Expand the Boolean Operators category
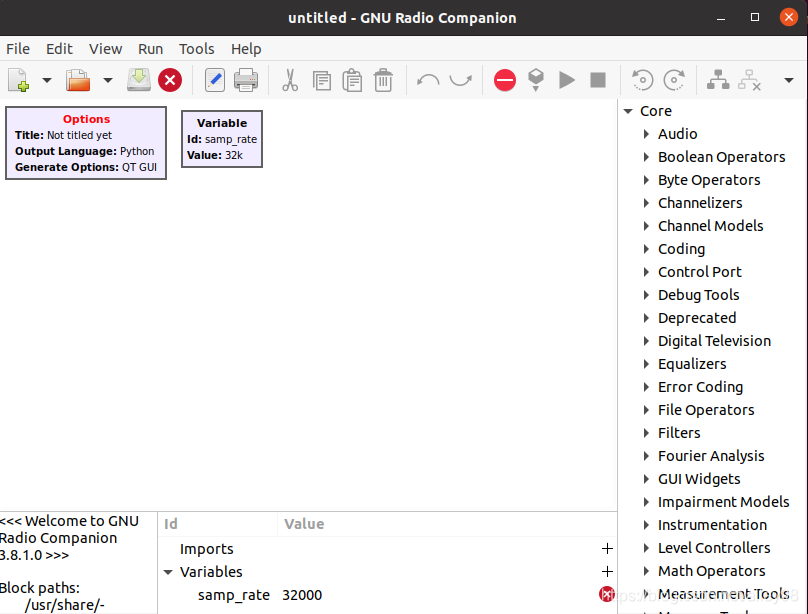Viewport: 808px width, 614px height. pyautogui.click(x=646, y=157)
